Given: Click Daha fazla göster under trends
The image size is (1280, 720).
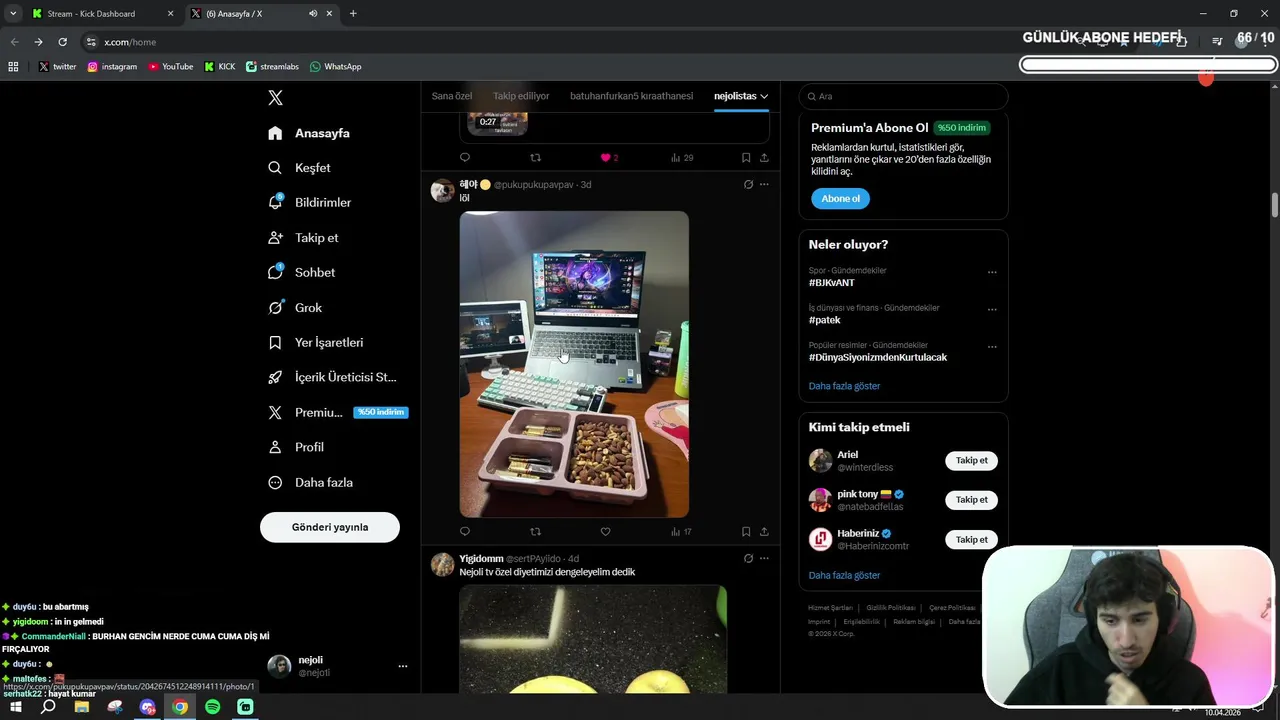Looking at the screenshot, I should pos(845,386).
